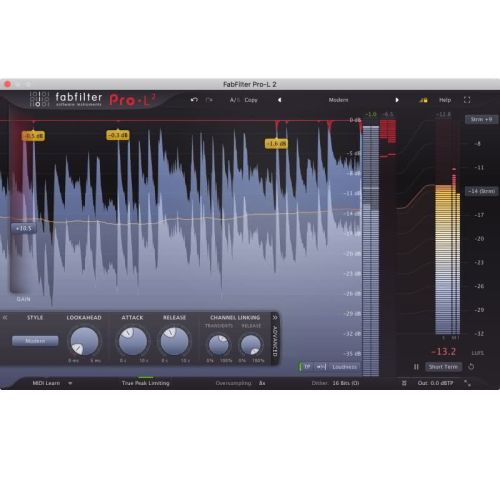This screenshot has height=500, width=500.
Task: Go to previous preset with left arrow
Action: click(280, 100)
